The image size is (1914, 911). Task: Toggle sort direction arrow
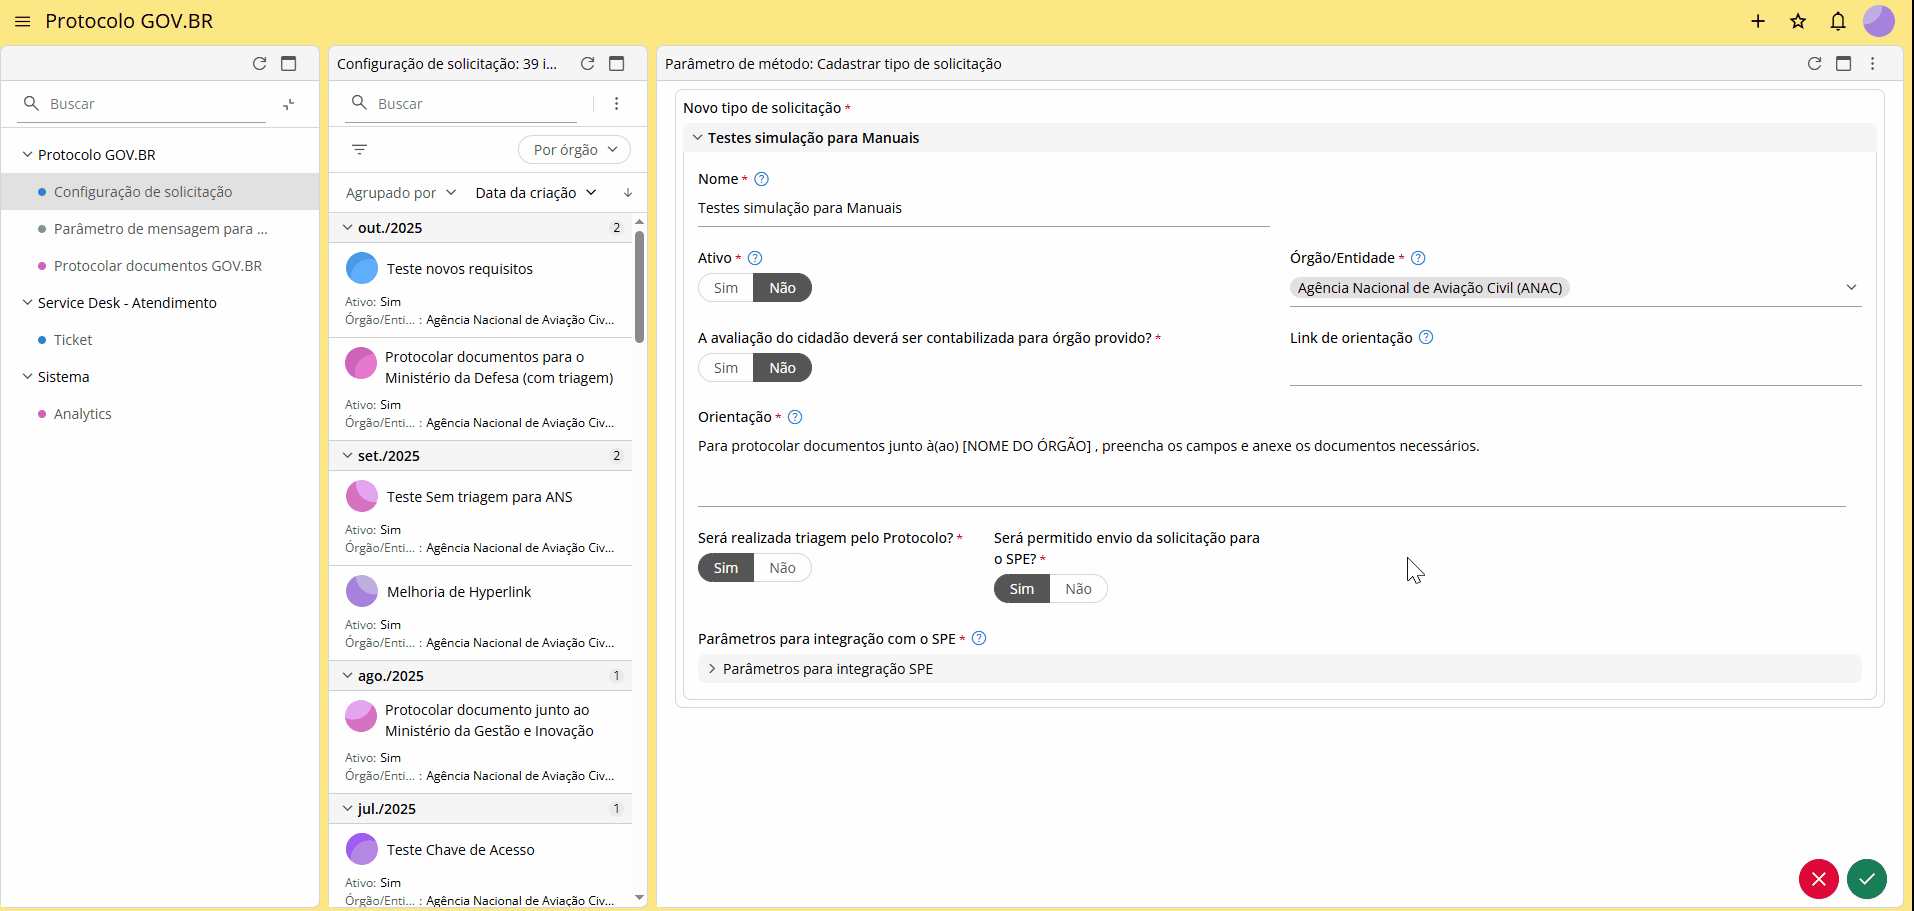pos(628,193)
